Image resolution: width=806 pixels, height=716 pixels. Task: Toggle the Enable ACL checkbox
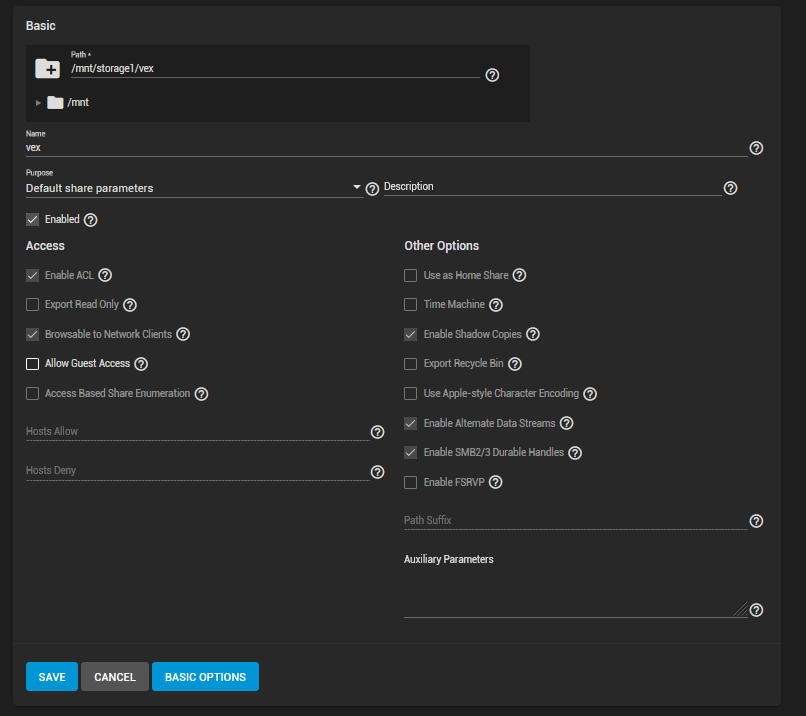(x=32, y=276)
